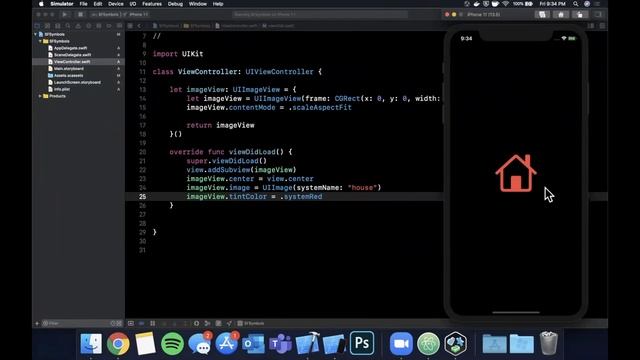Click the Xcode Stop button
The image size is (640, 360).
pyautogui.click(x=80, y=14)
